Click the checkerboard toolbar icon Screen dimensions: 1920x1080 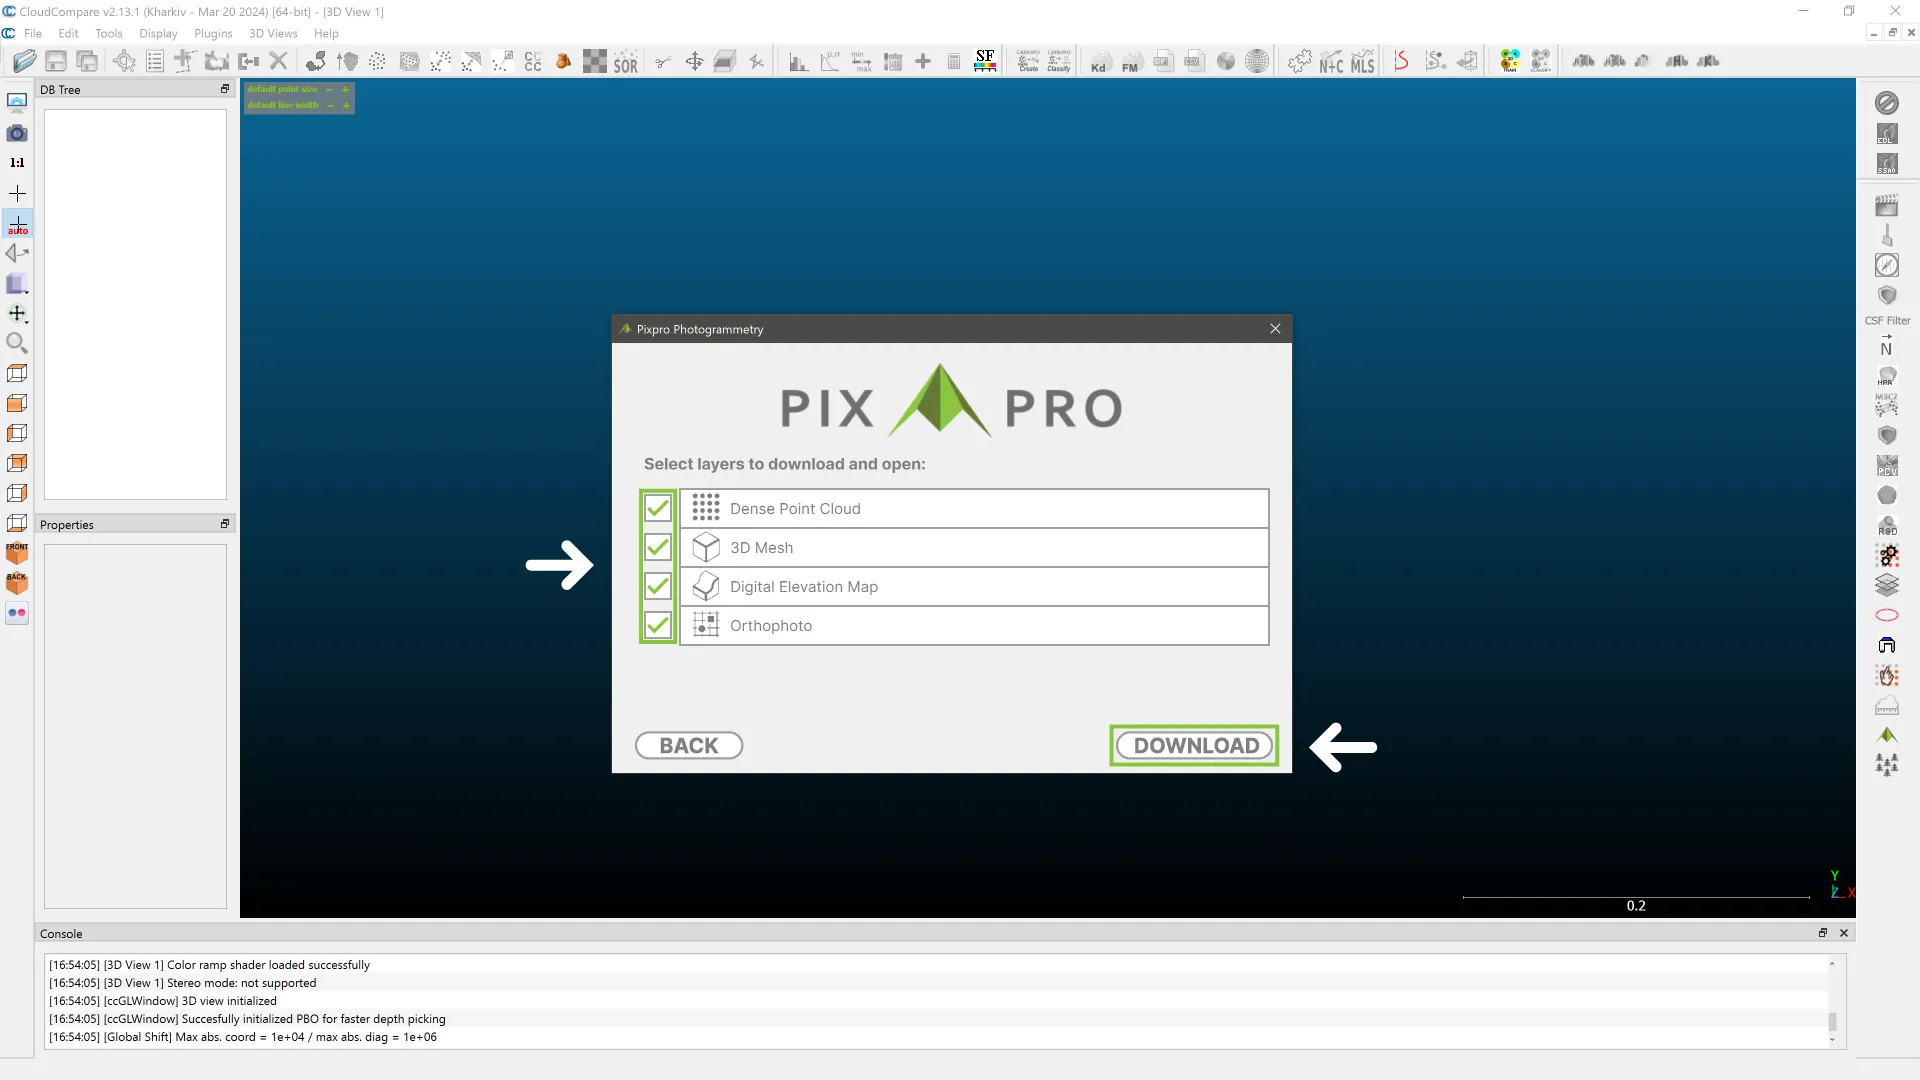pyautogui.click(x=595, y=61)
